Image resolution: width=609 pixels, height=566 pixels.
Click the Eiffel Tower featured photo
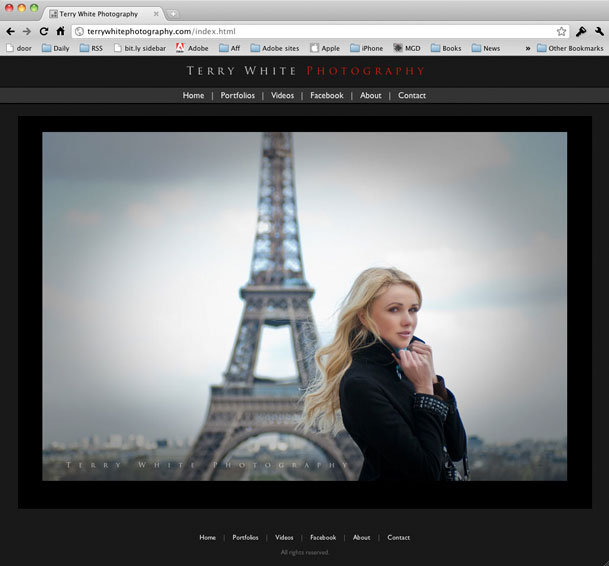coord(304,306)
